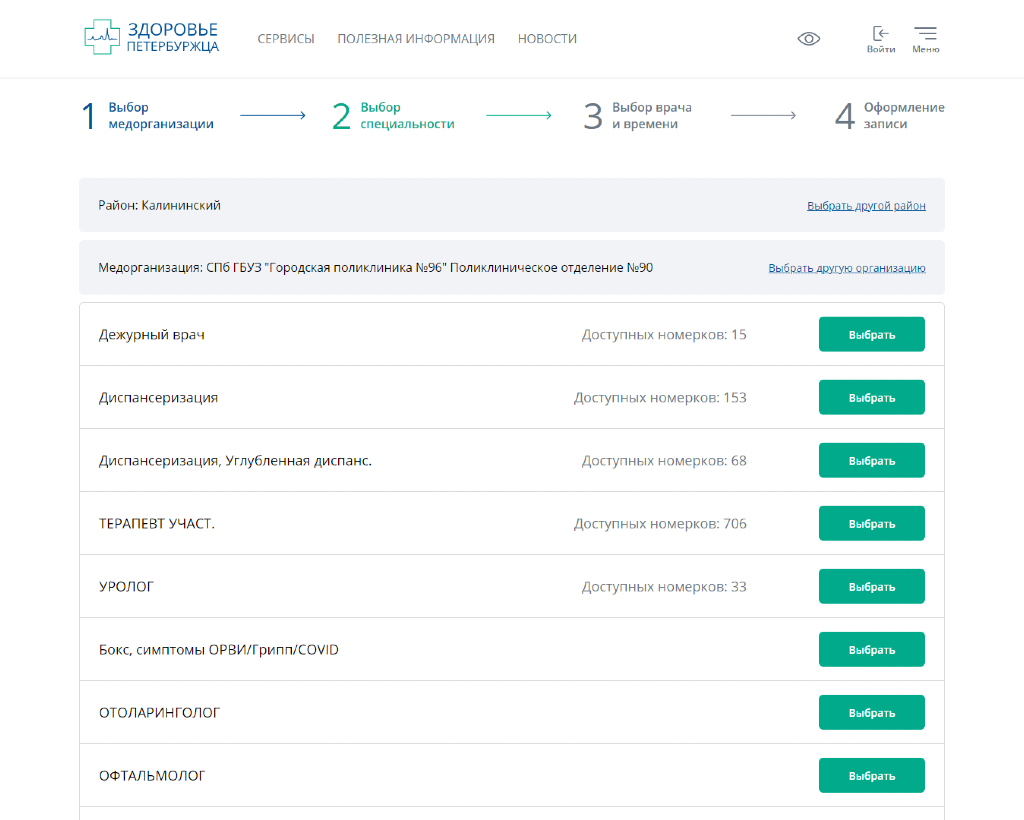Click step 3 Выбор врача и времени
The height and width of the screenshot is (820, 1024).
click(638, 116)
